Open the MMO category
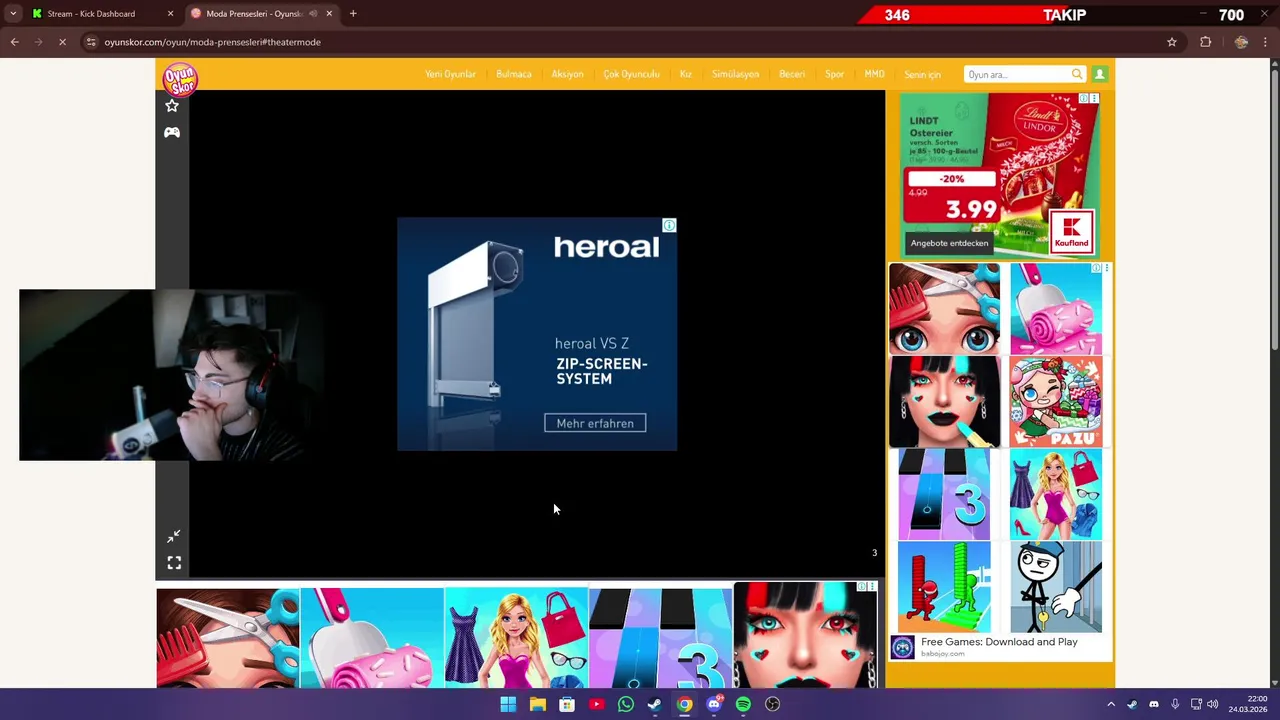This screenshot has height=720, width=1280. (874, 74)
